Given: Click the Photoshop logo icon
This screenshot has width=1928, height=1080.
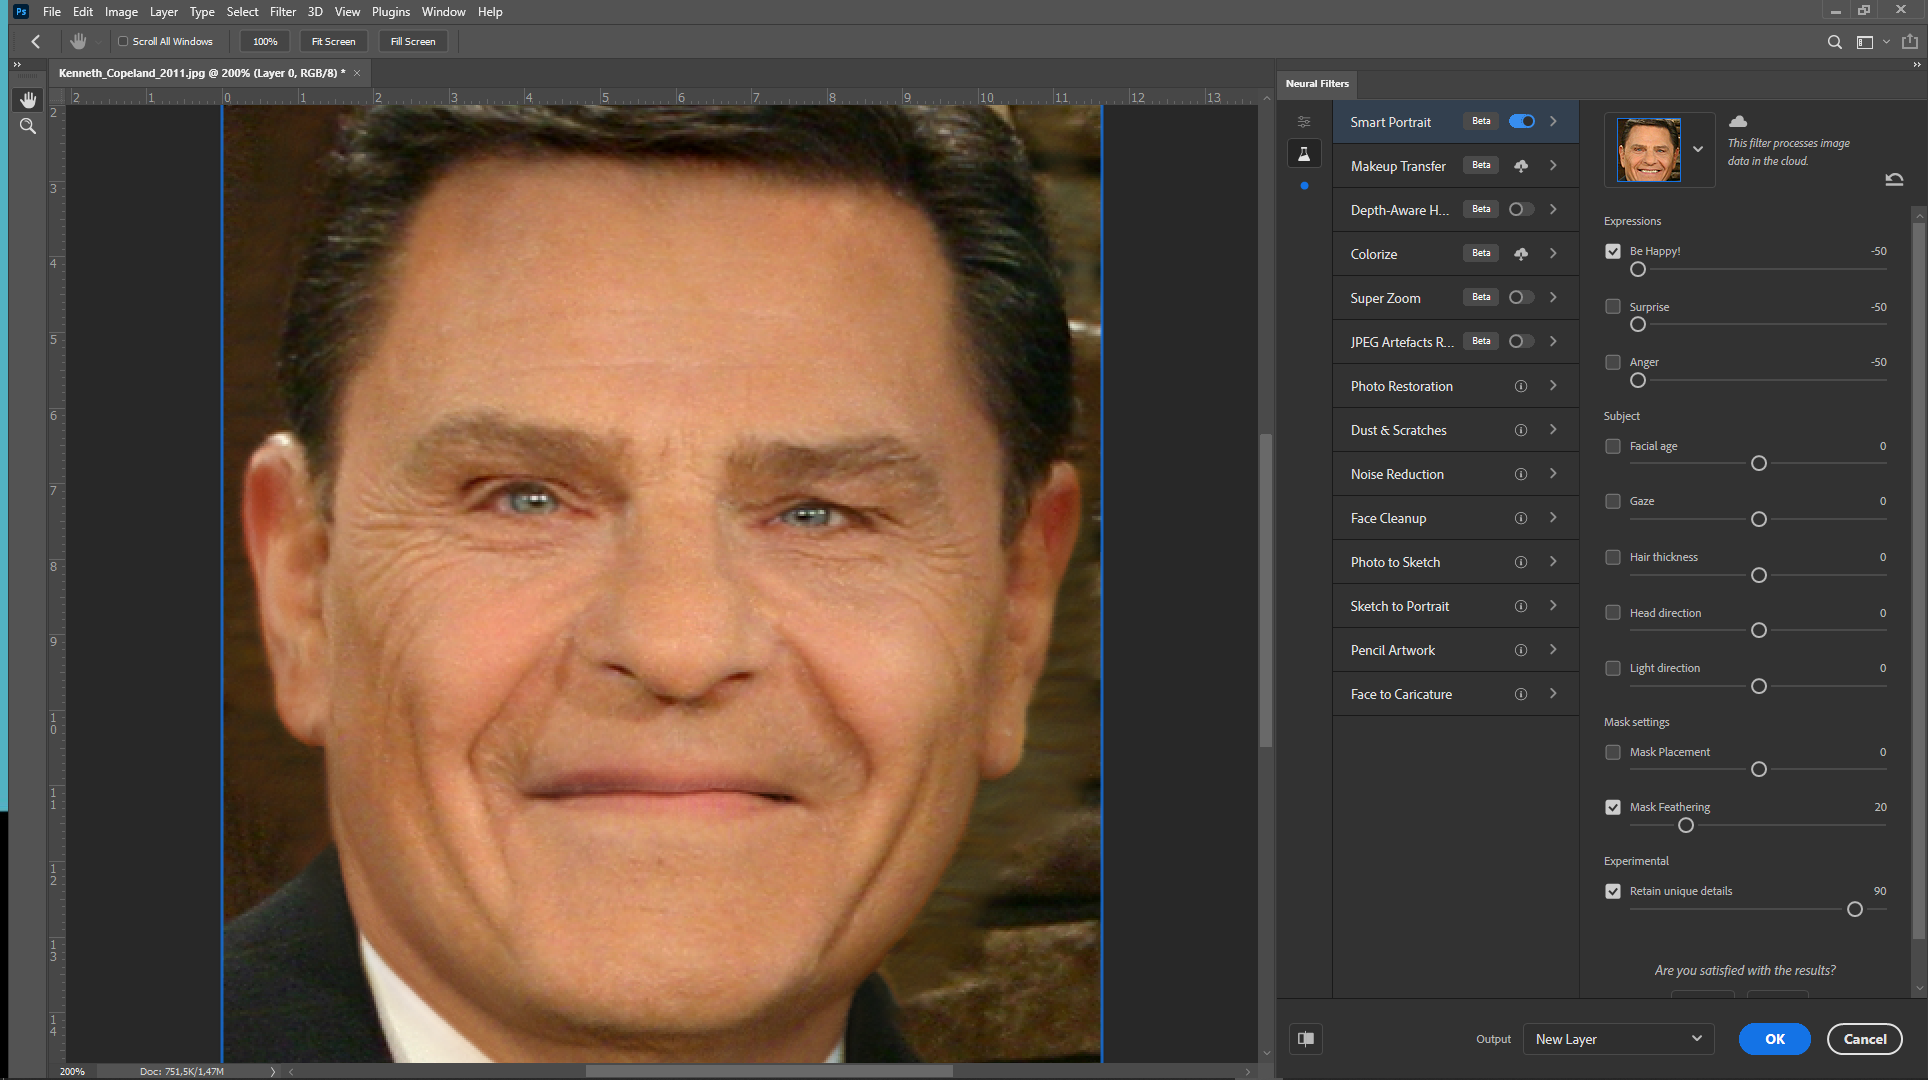Looking at the screenshot, I should pos(20,12).
